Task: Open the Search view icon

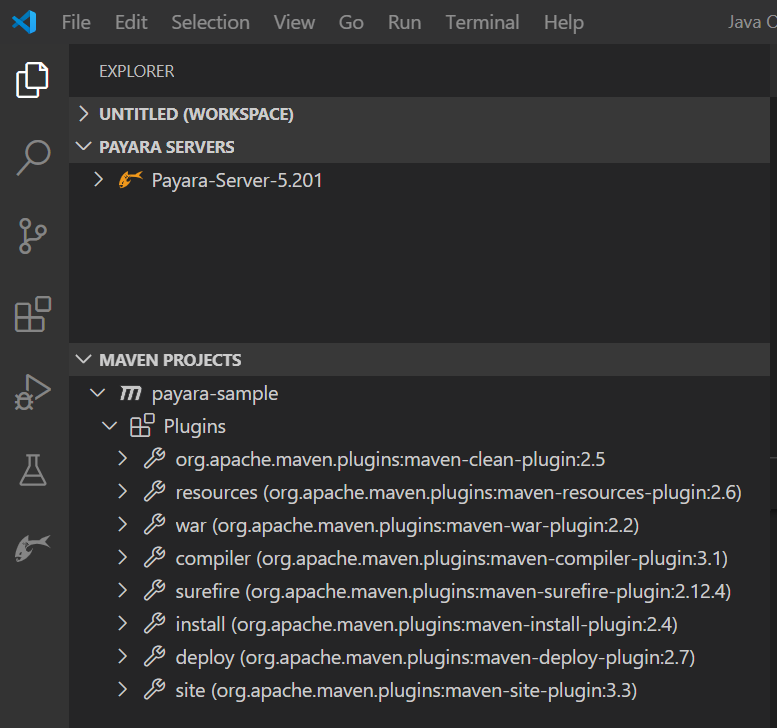Action: pyautogui.click(x=33, y=158)
